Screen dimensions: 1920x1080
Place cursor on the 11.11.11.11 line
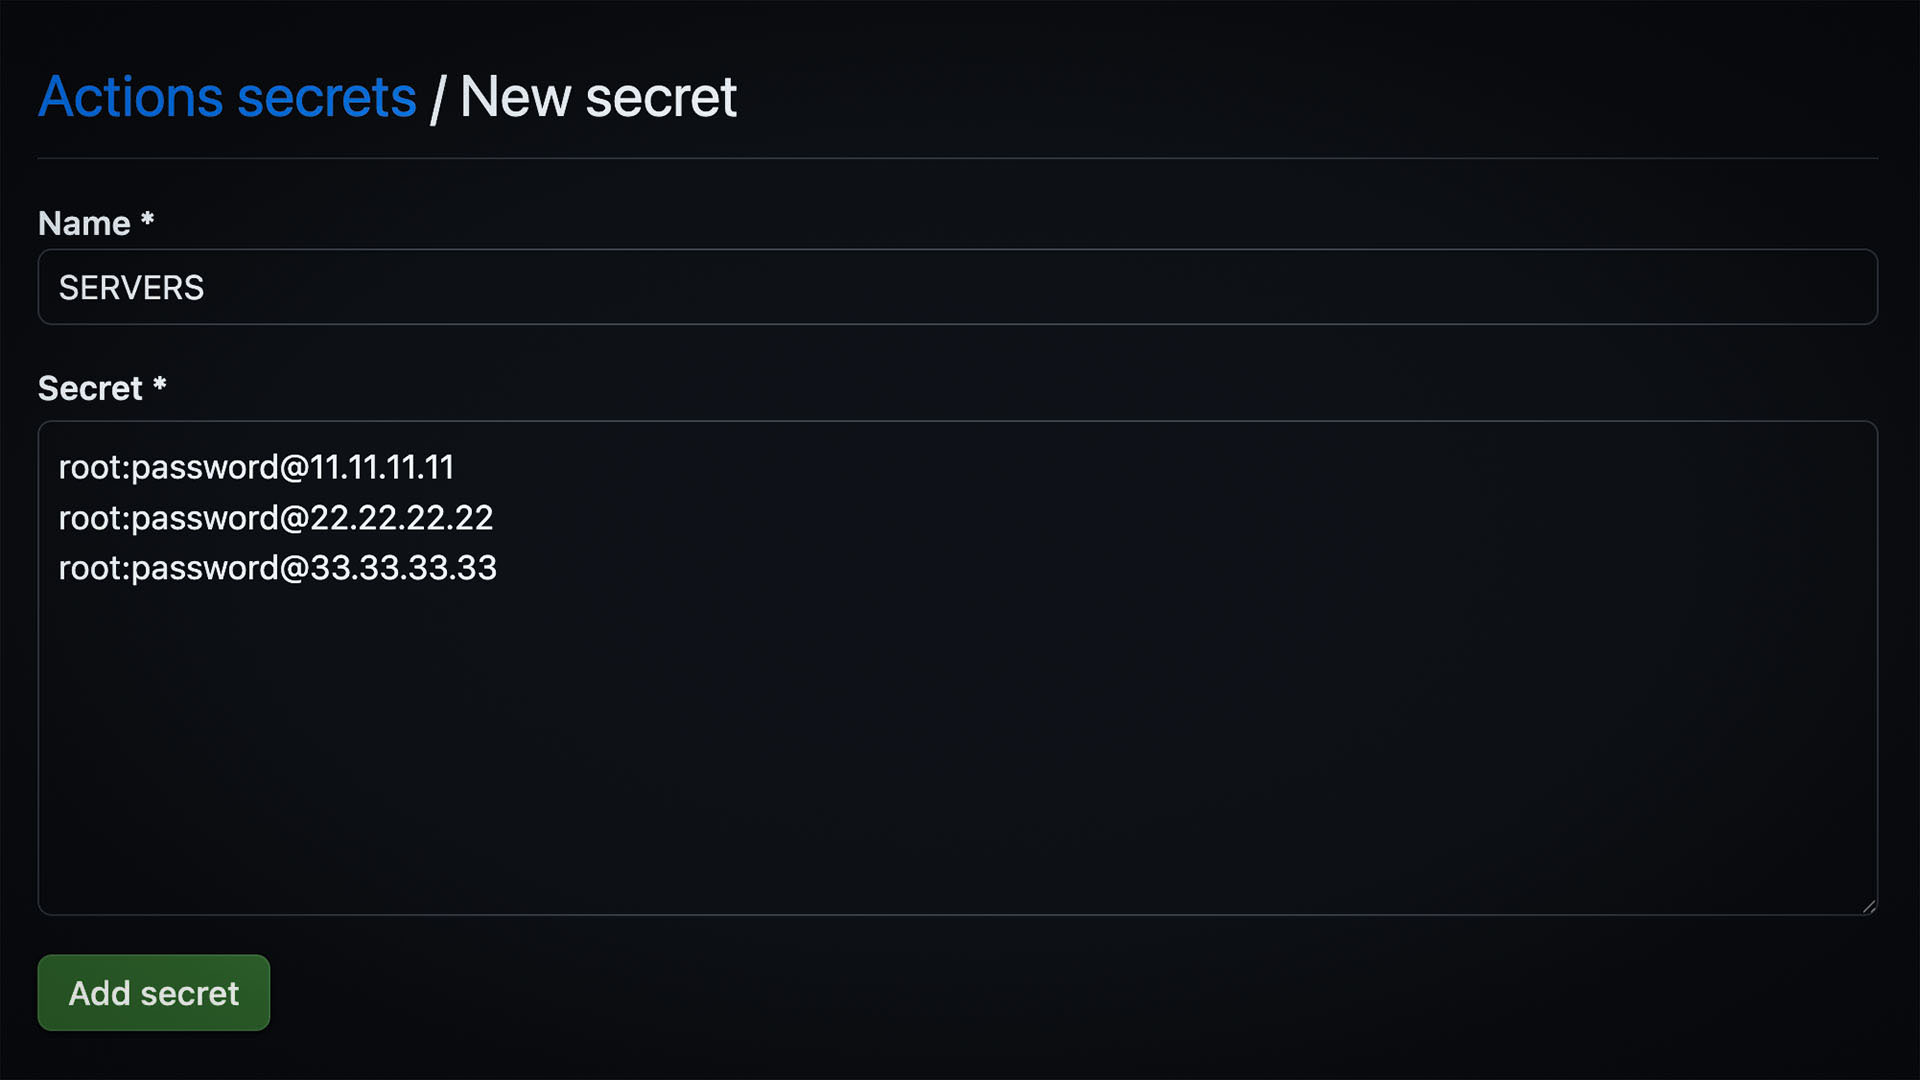[256, 466]
